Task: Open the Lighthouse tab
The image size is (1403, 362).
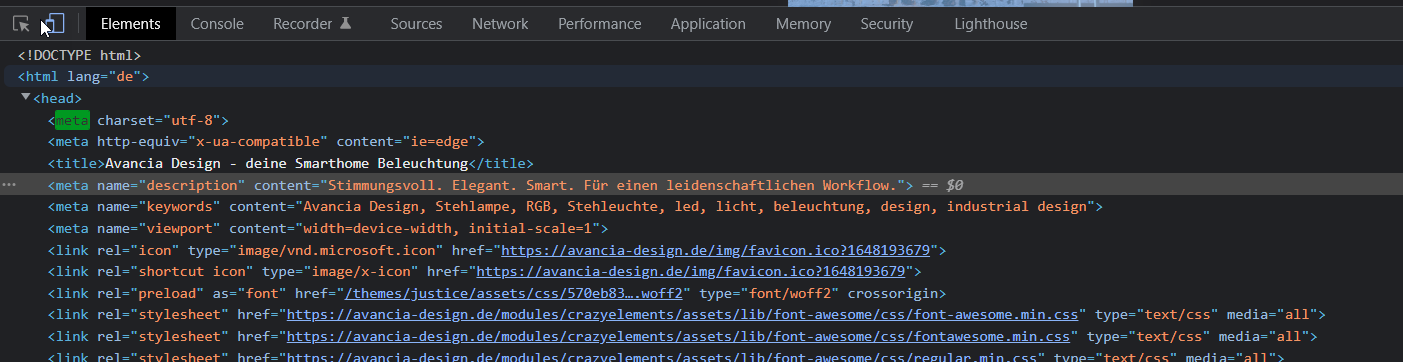Action: tap(991, 24)
